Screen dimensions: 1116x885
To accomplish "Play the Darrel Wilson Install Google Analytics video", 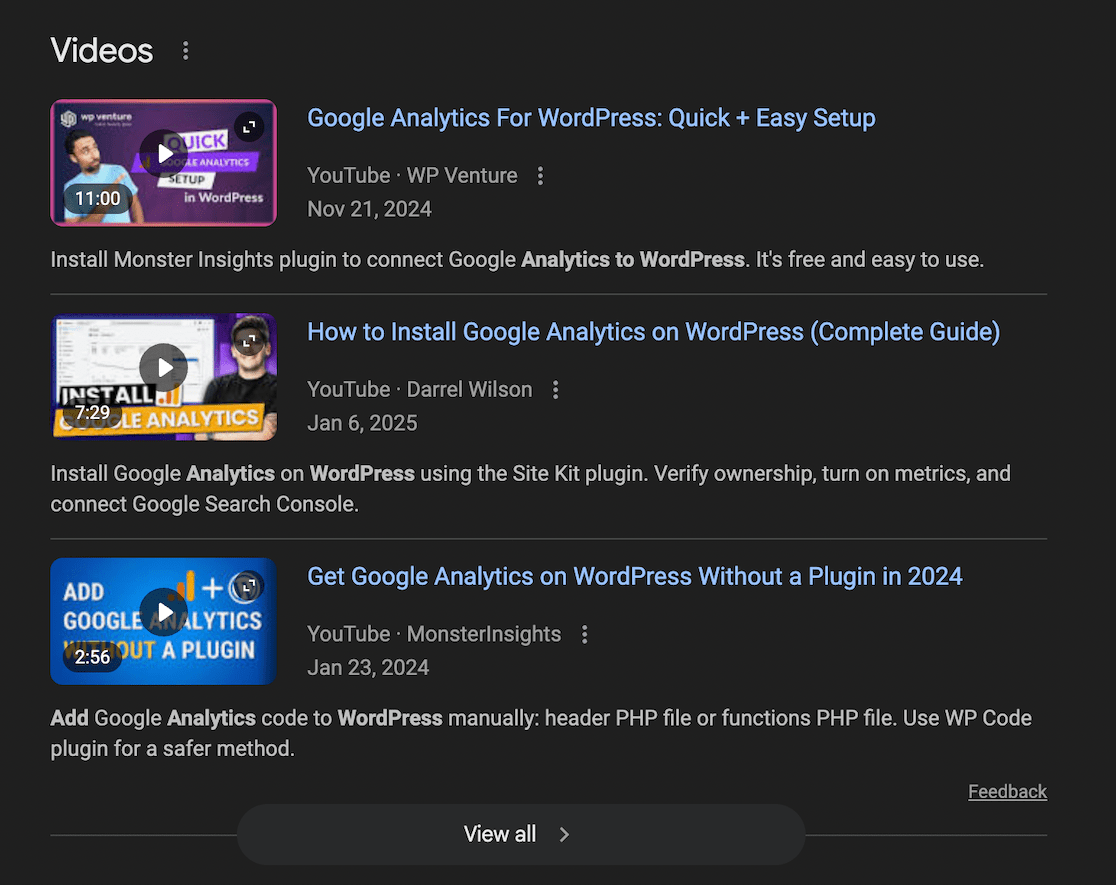I will click(164, 368).
